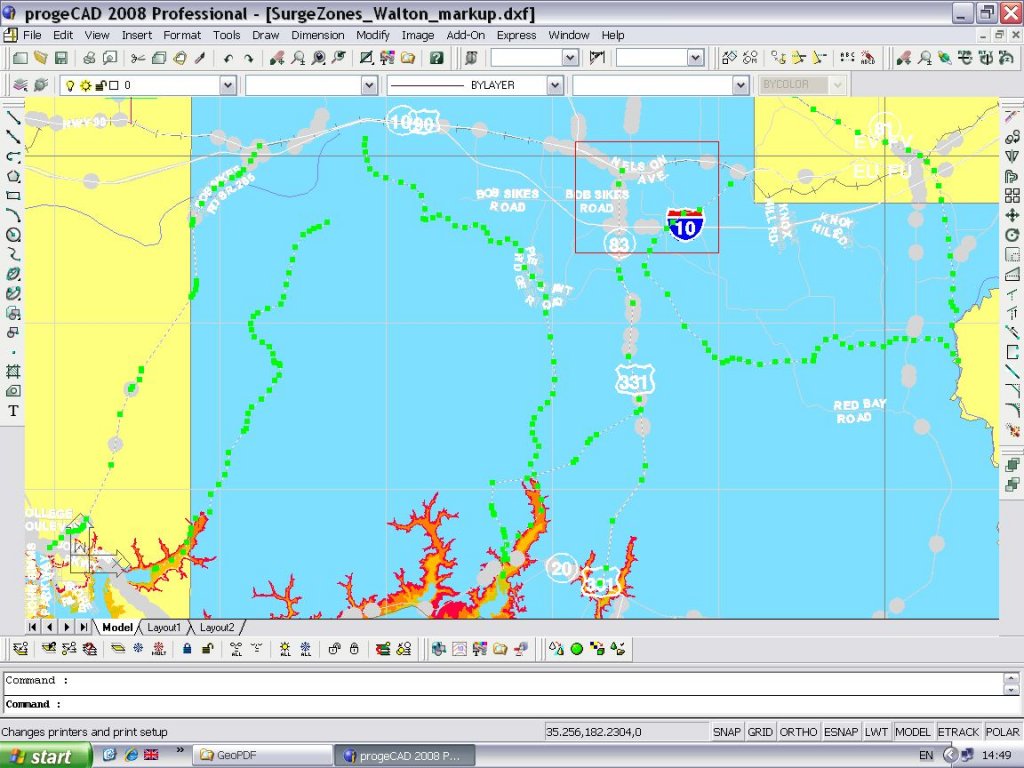Click the Undo arrow icon
The width and height of the screenshot is (1024, 768).
click(229, 58)
